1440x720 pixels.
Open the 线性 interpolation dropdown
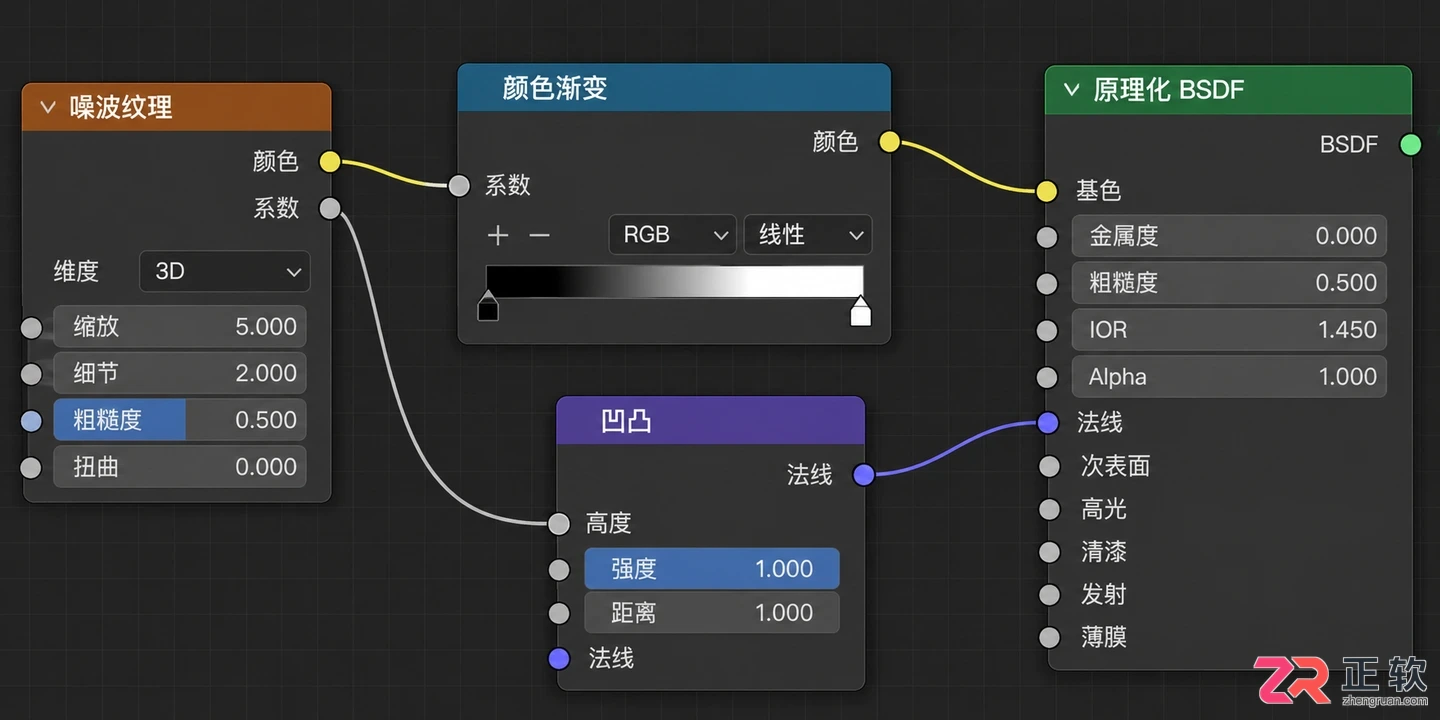coord(808,235)
